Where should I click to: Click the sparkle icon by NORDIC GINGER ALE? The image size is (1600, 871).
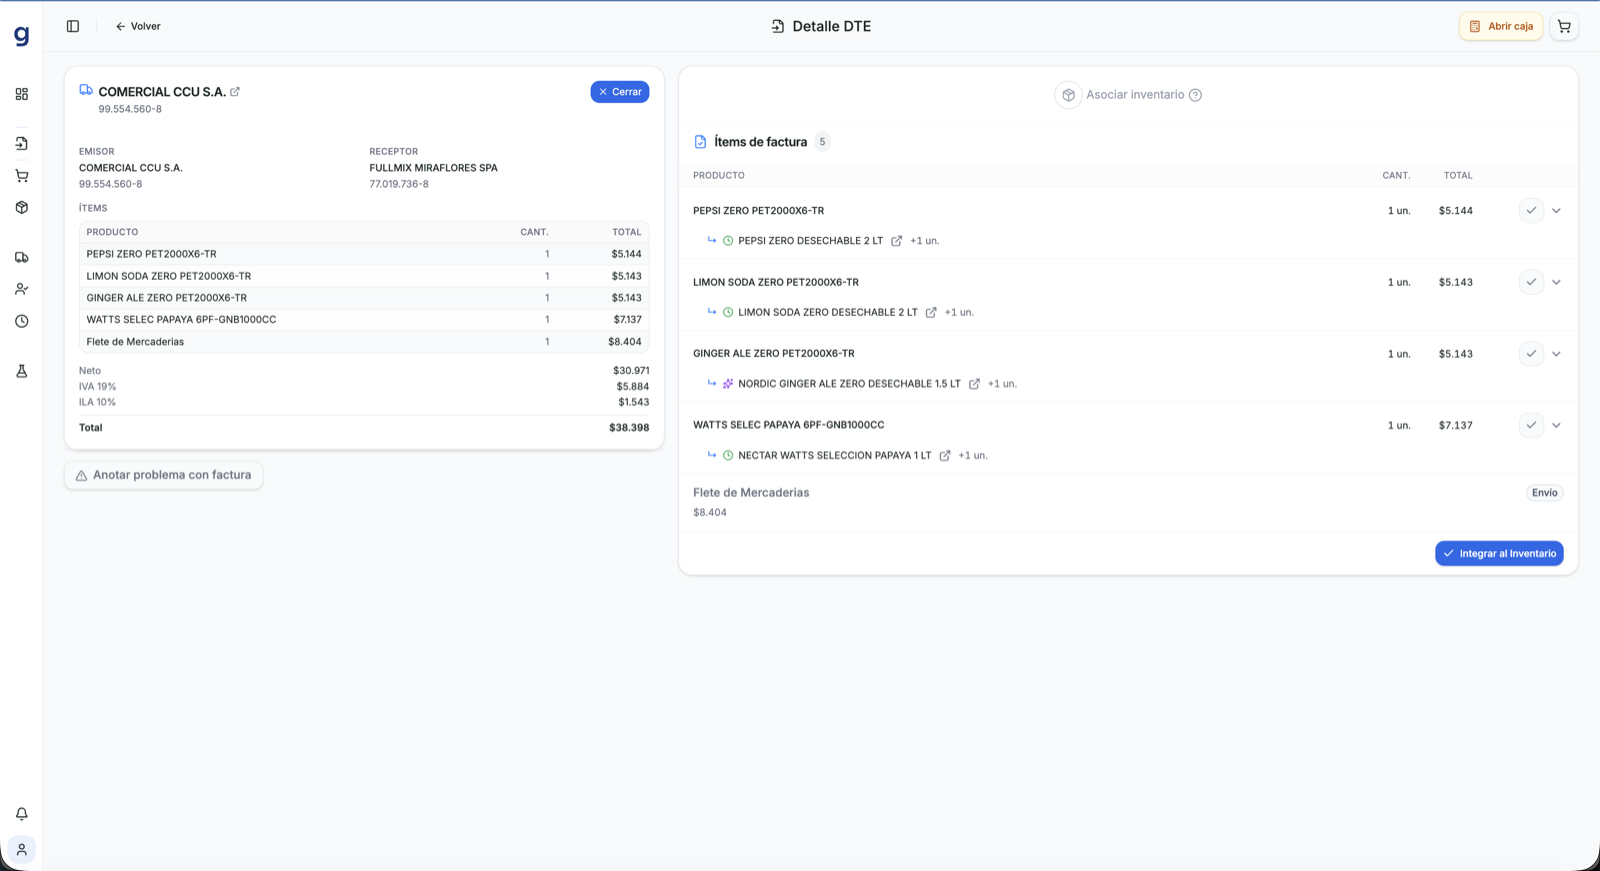728,384
